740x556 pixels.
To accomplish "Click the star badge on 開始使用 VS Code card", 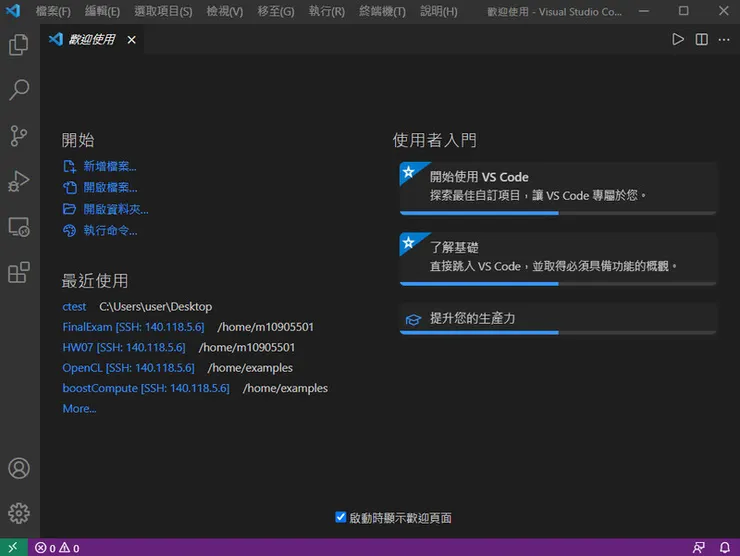I will [x=409, y=172].
